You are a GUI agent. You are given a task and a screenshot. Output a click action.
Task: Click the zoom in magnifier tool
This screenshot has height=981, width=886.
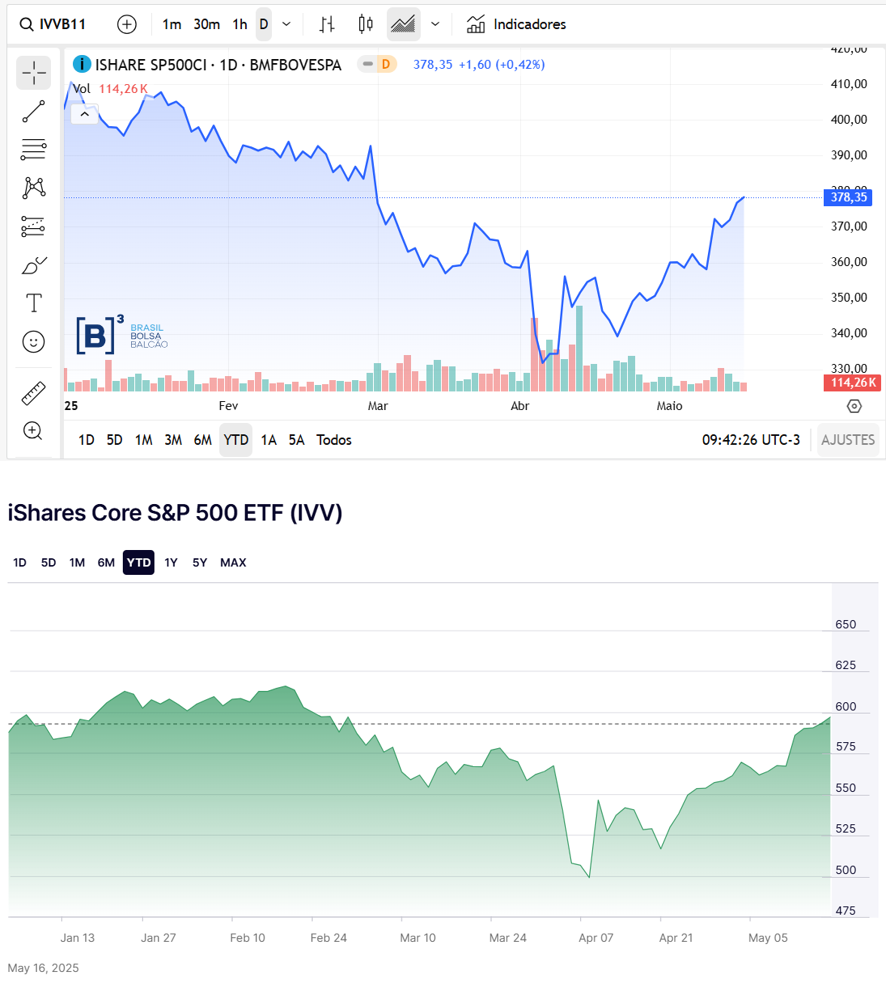(x=33, y=431)
